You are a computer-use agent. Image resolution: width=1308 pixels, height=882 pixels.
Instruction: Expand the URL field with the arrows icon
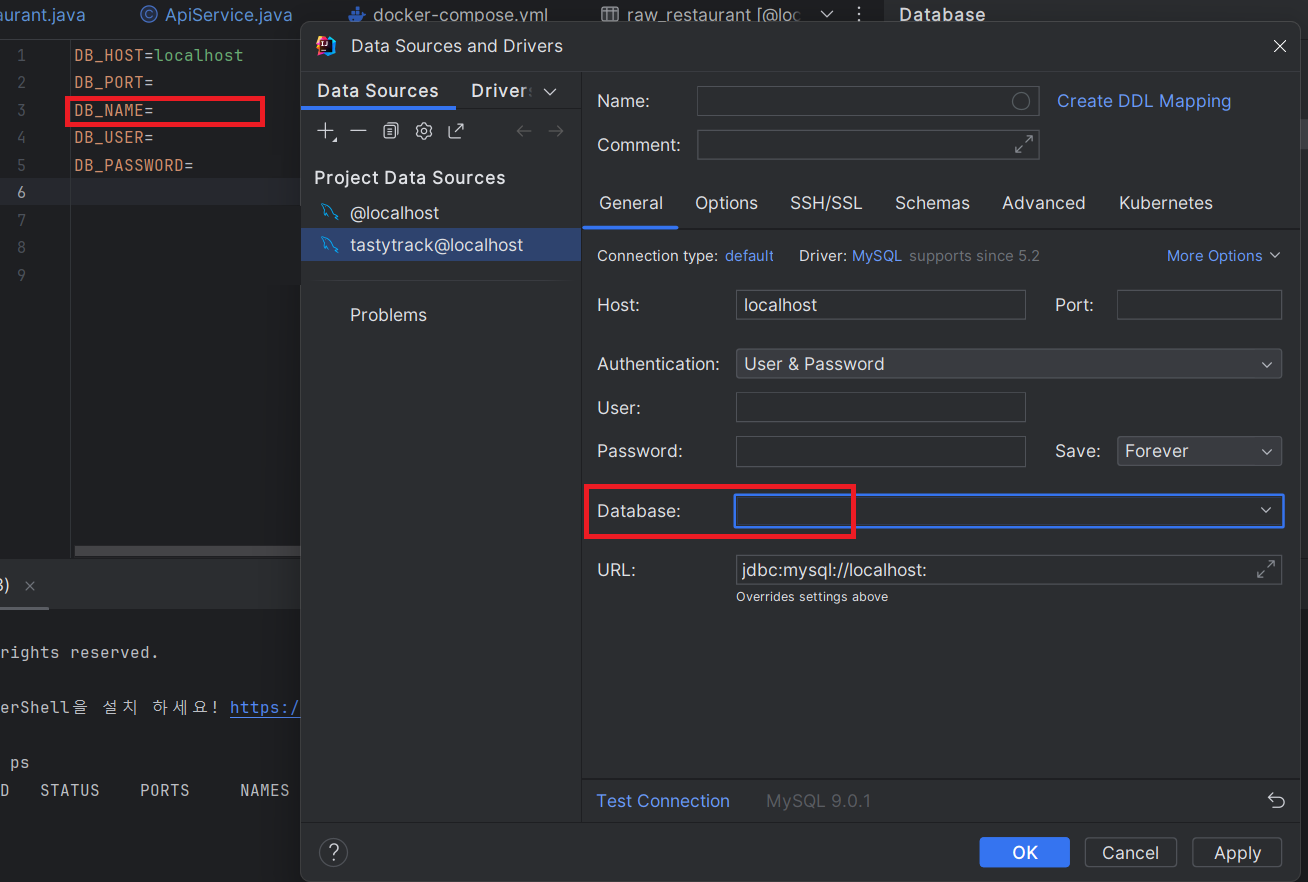[x=1266, y=570]
